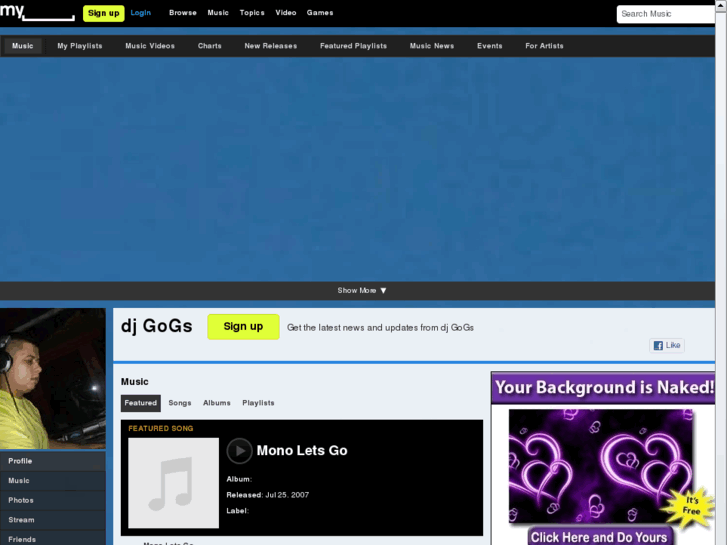Screen dimensions: 727x545
Task: Open the top Music menu item
Action: tap(218, 13)
